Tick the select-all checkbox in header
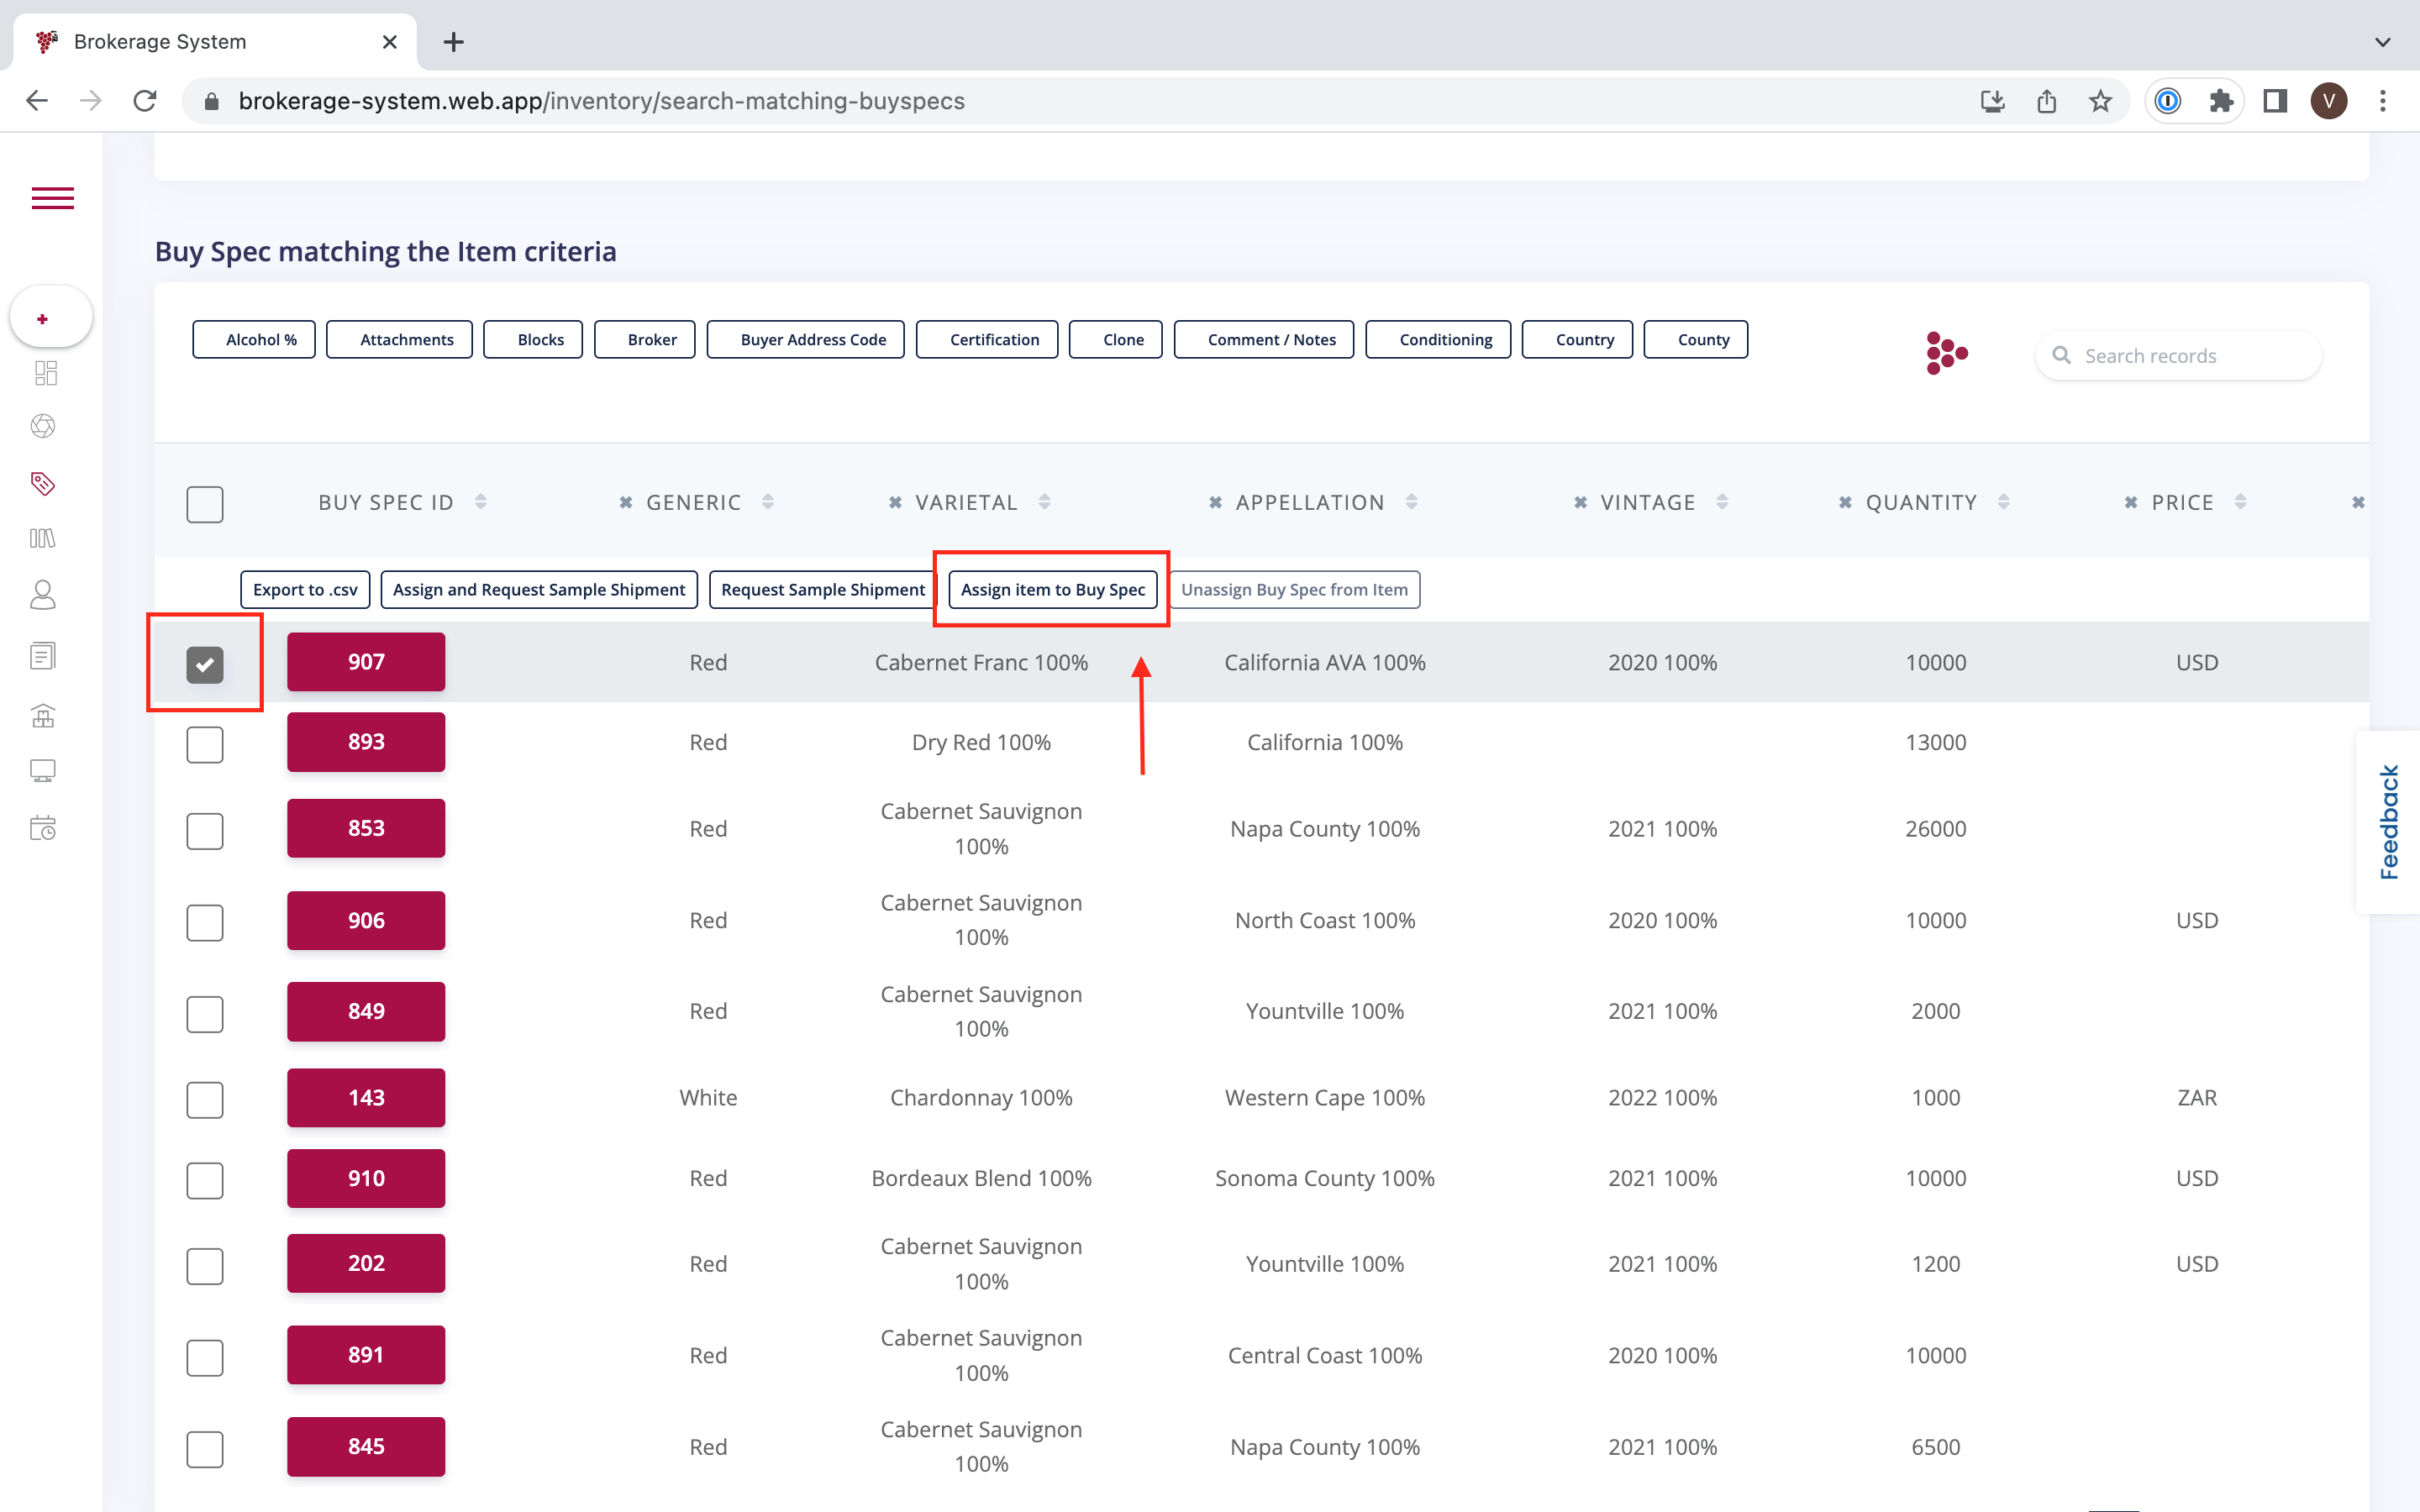2420x1512 pixels. [x=205, y=504]
